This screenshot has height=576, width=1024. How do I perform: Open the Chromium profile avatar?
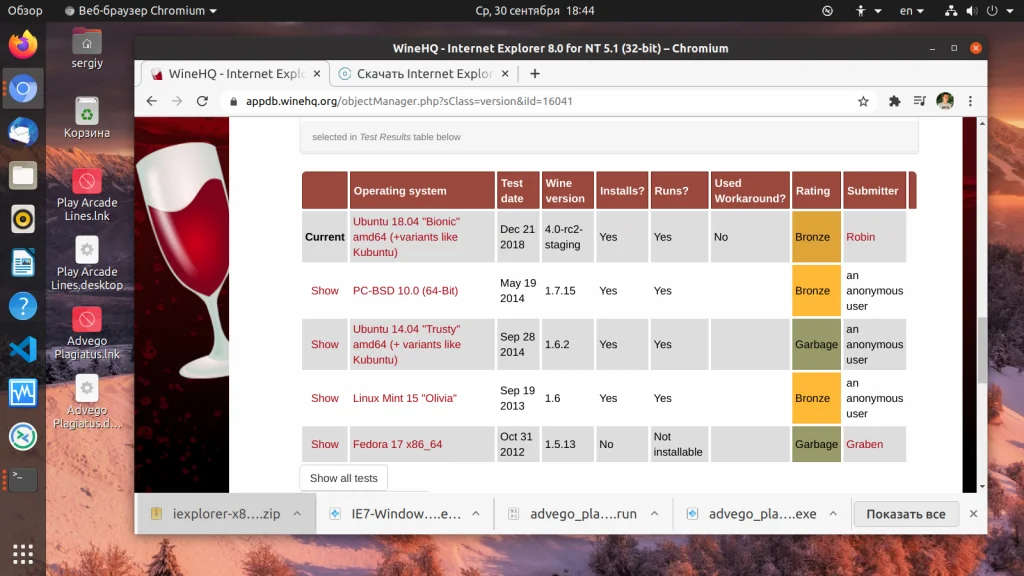(x=945, y=101)
